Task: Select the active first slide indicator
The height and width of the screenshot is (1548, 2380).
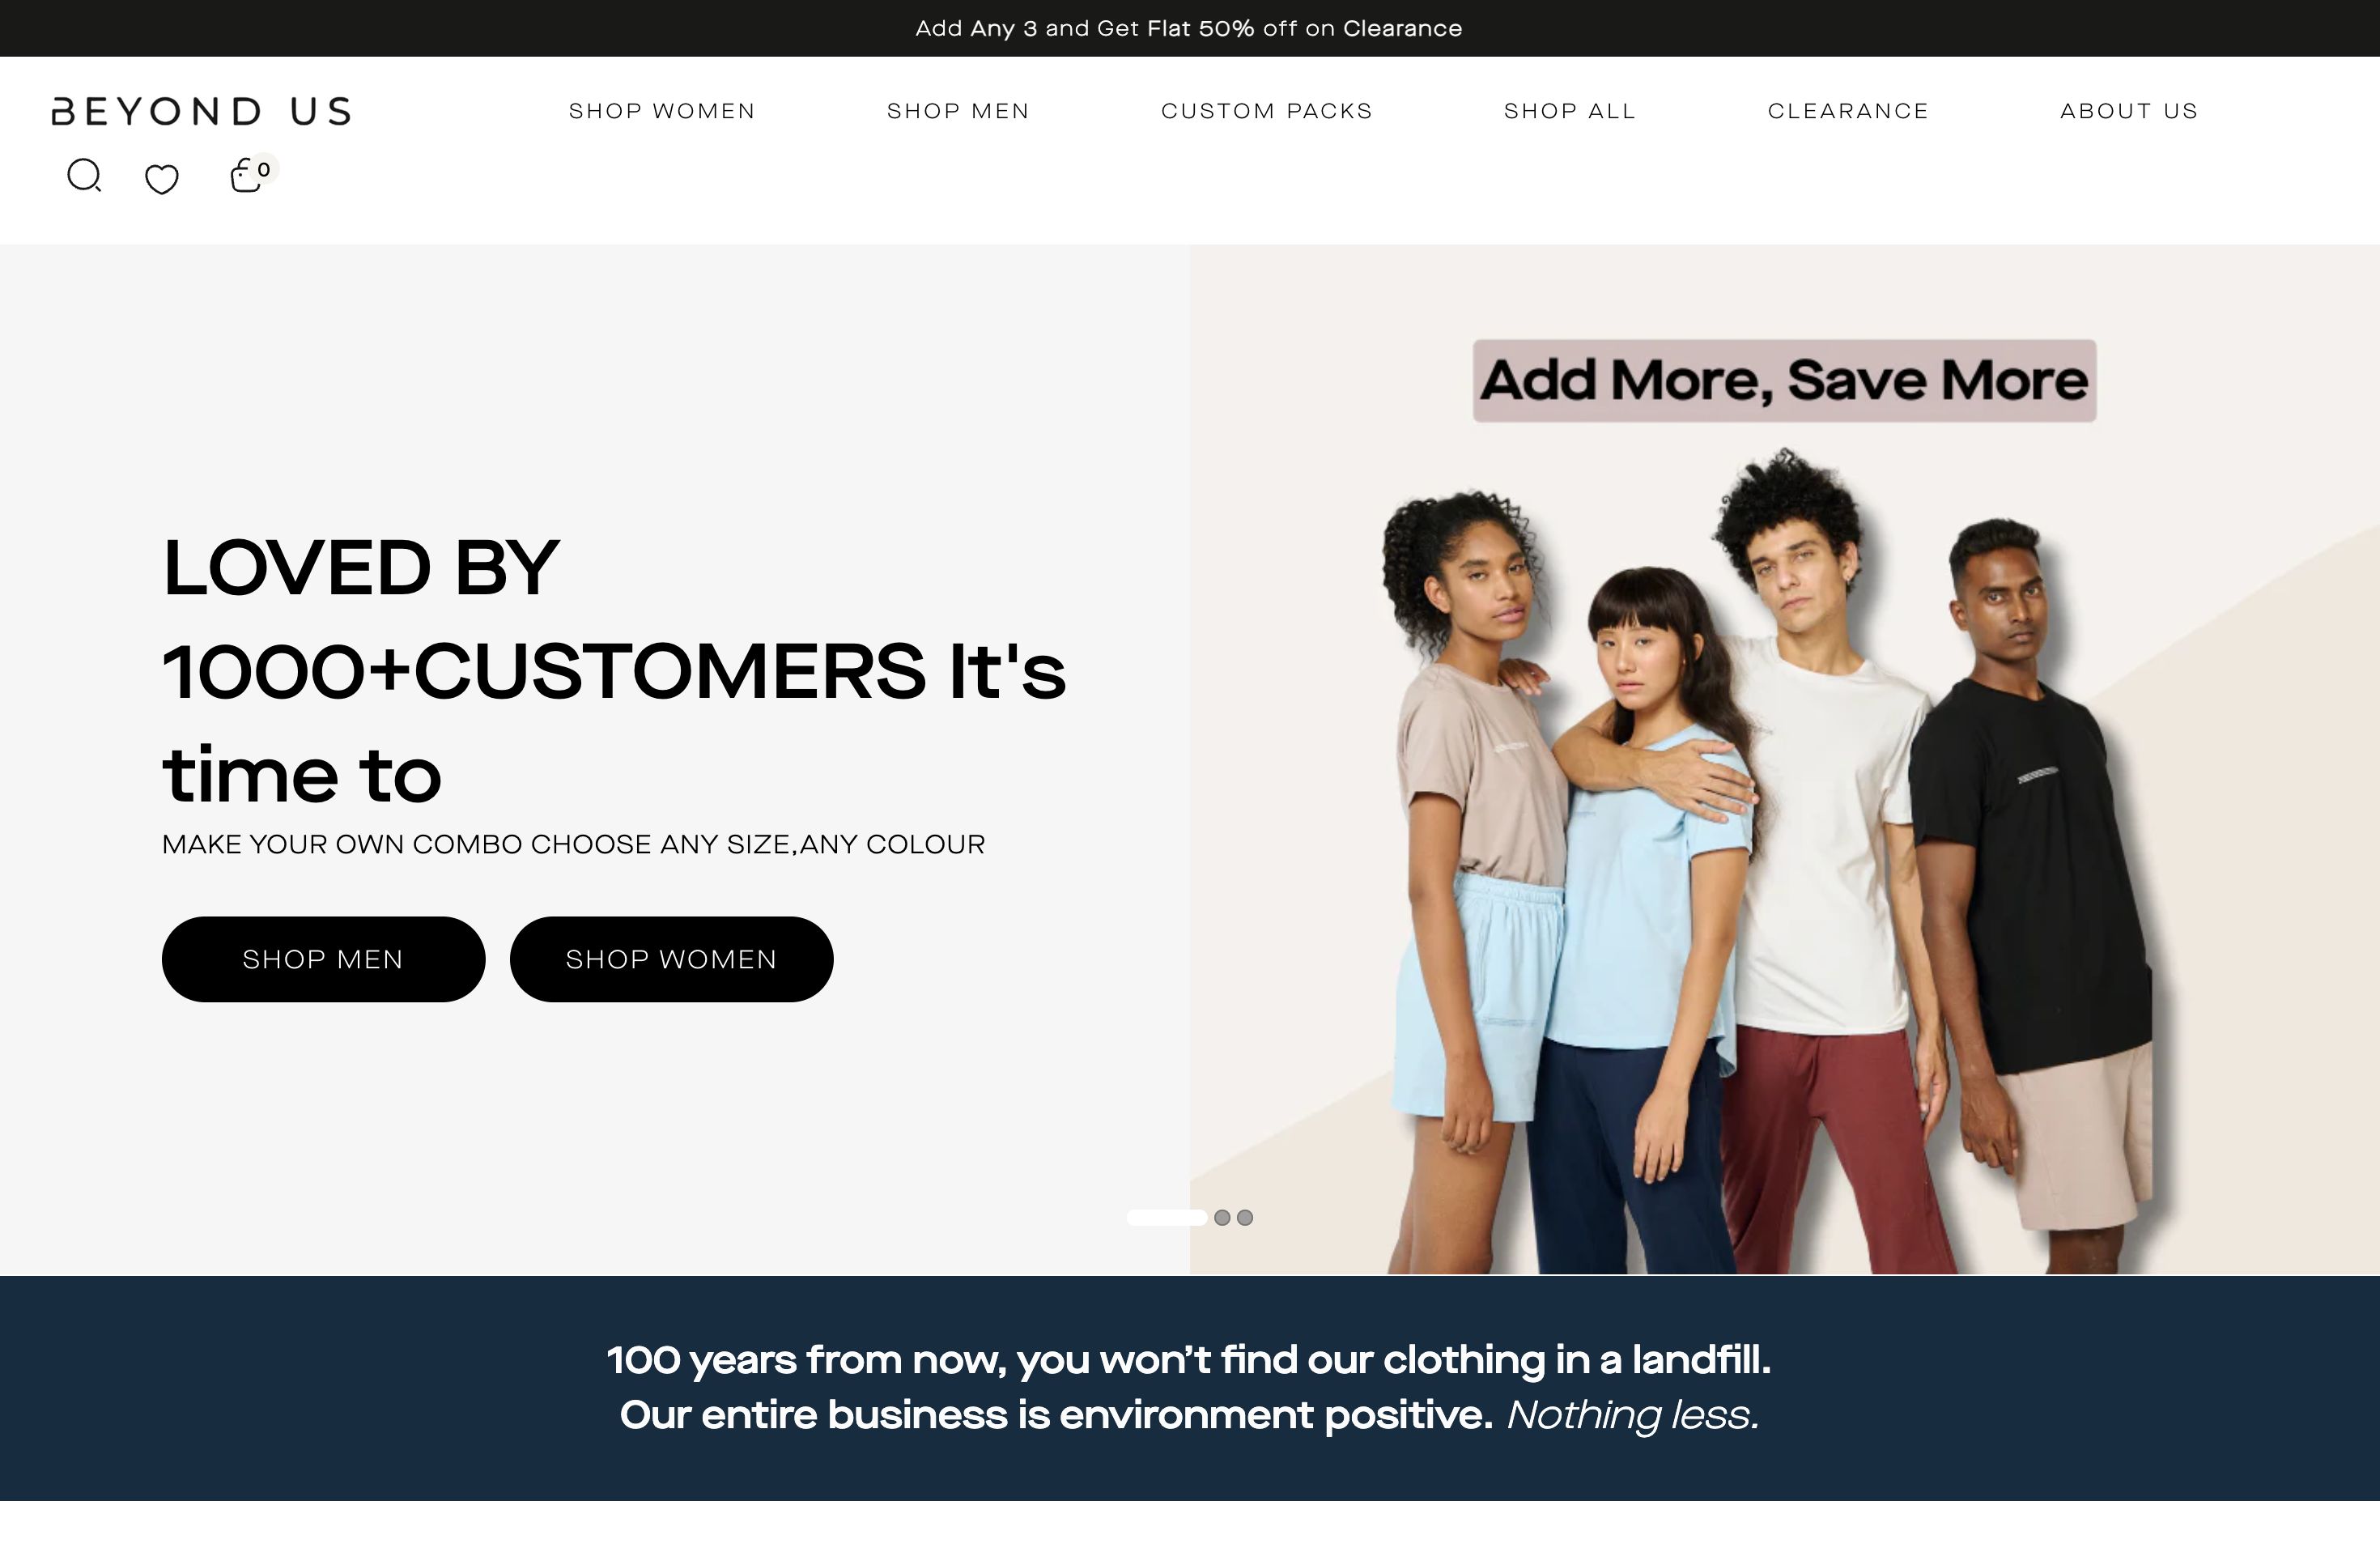Action: coord(1166,1217)
